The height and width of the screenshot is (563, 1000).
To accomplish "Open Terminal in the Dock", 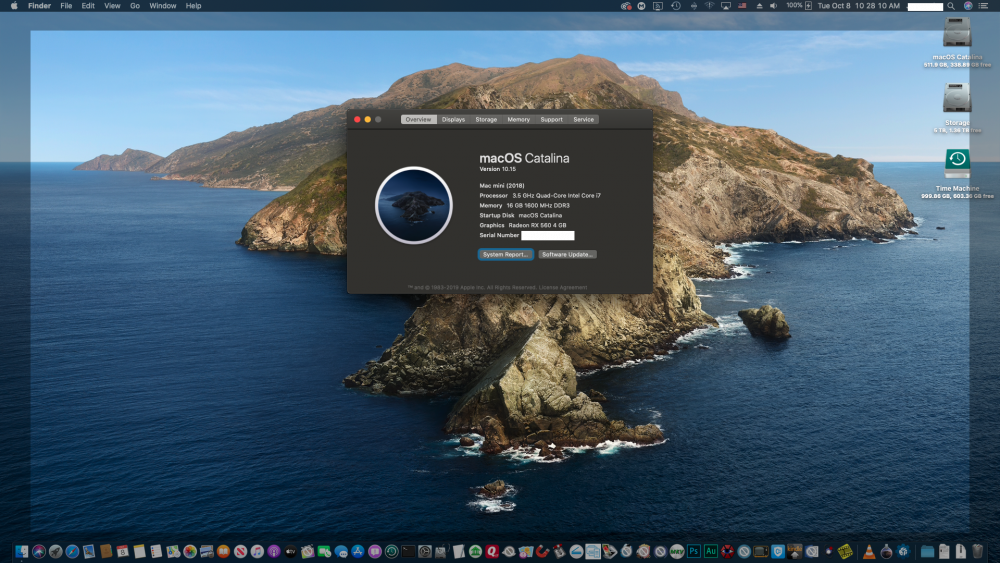I will pyautogui.click(x=408, y=552).
